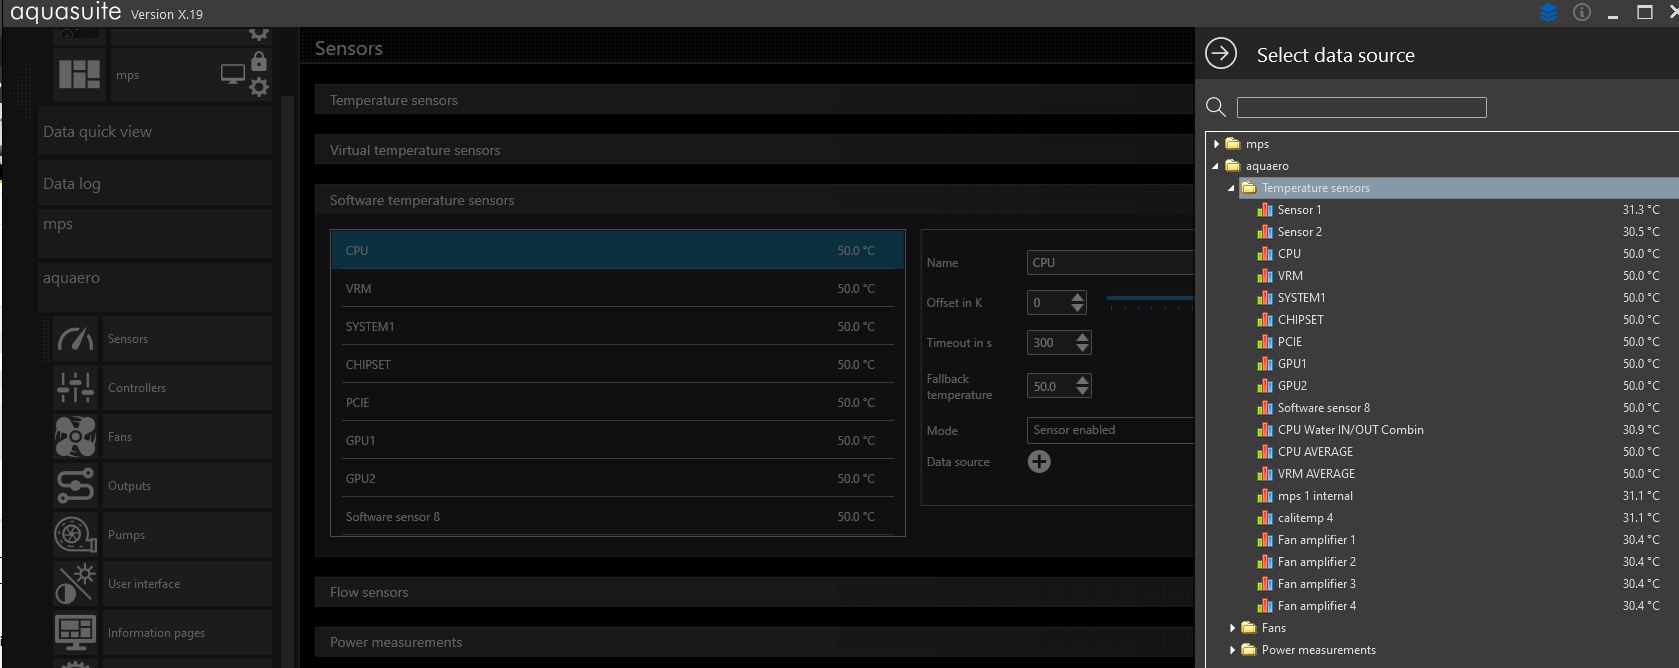
Task: Click the desktop monitor icon on mps row
Action: click(233, 75)
